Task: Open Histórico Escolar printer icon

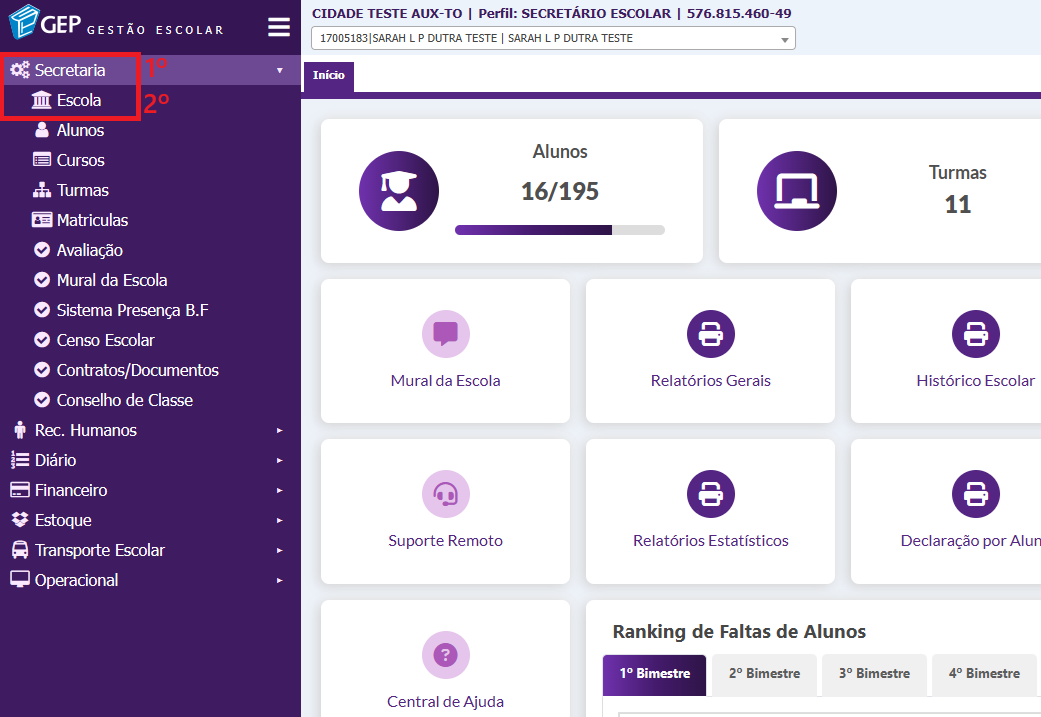Action: point(975,334)
